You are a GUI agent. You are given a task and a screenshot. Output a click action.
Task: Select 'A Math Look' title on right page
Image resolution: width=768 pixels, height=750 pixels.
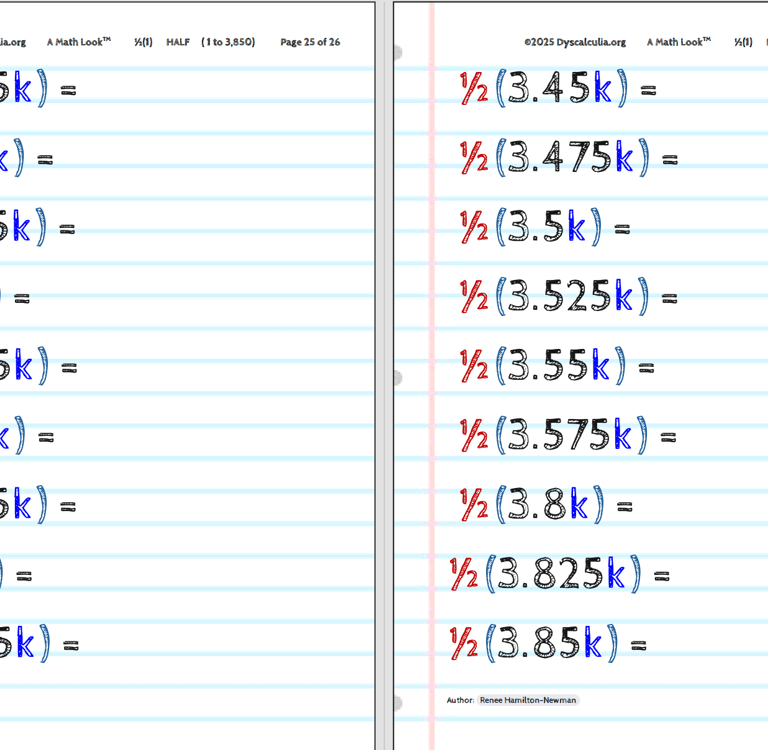(x=678, y=42)
